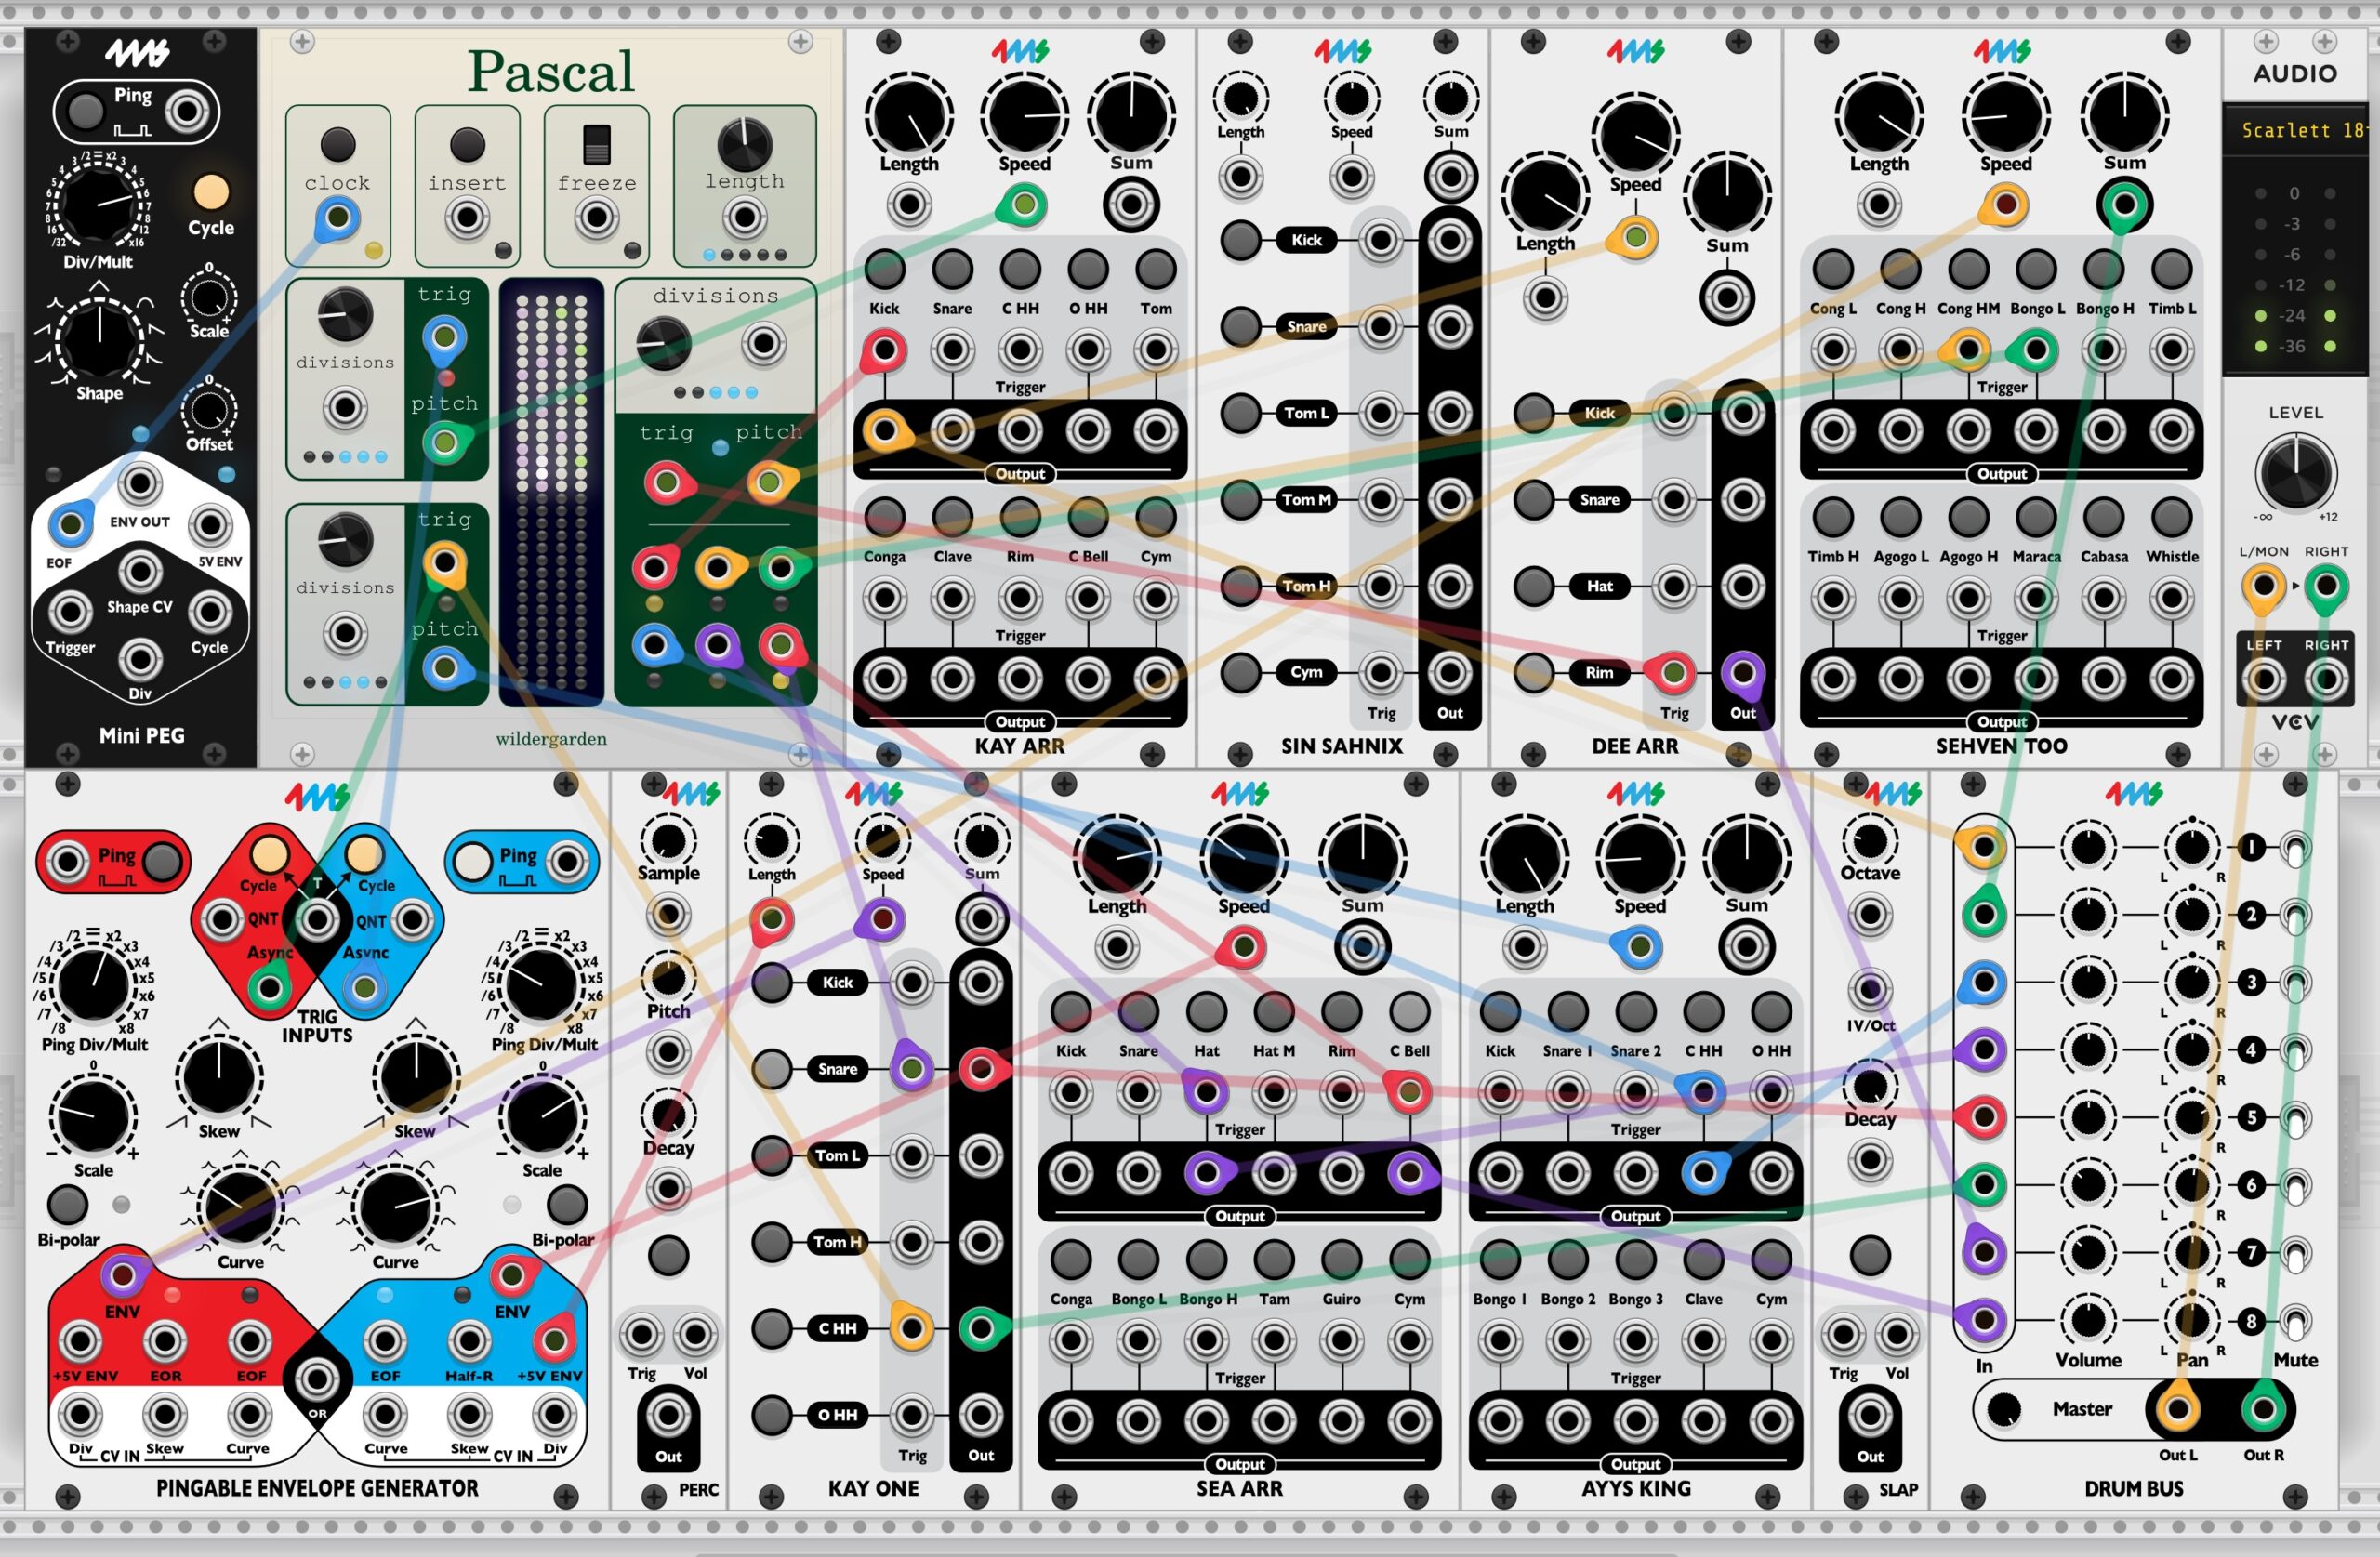
Task: Toggle red channel Cycle button on PEG
Action: click(268, 853)
